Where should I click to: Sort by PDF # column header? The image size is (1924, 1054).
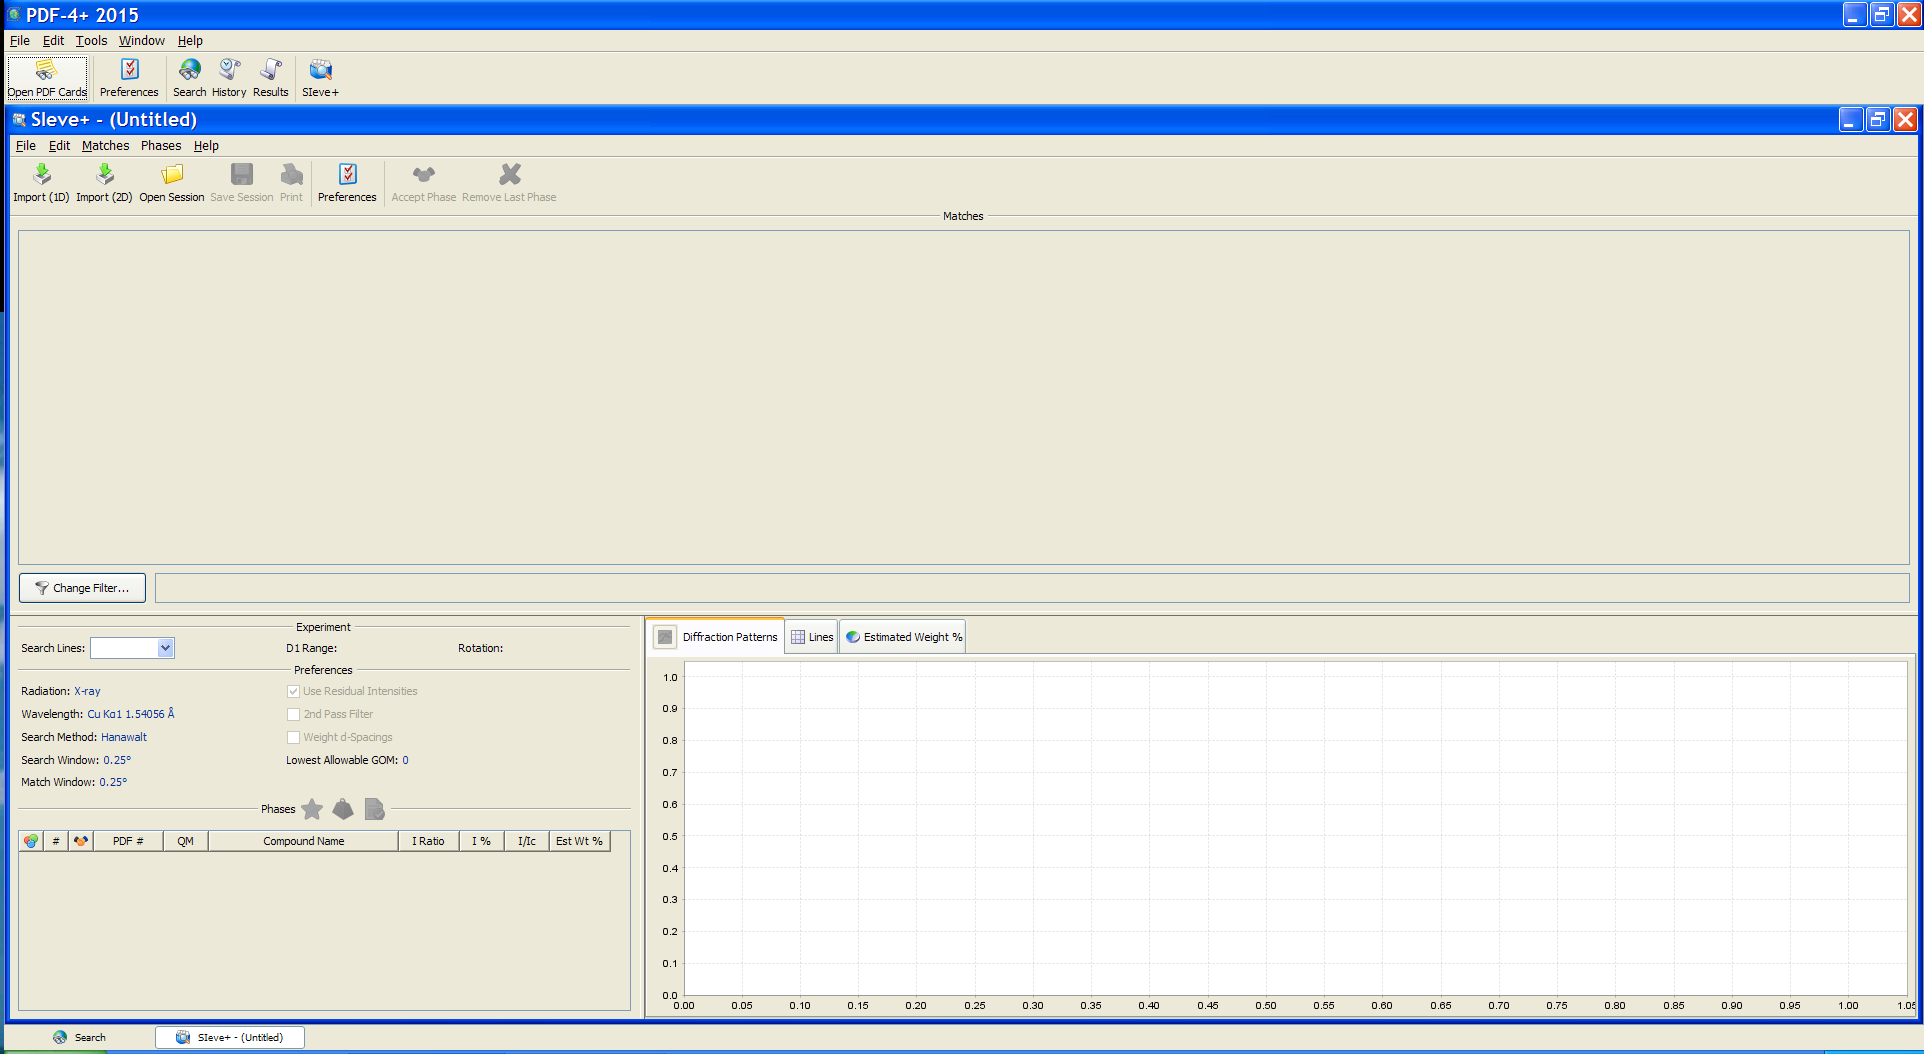[x=128, y=841]
